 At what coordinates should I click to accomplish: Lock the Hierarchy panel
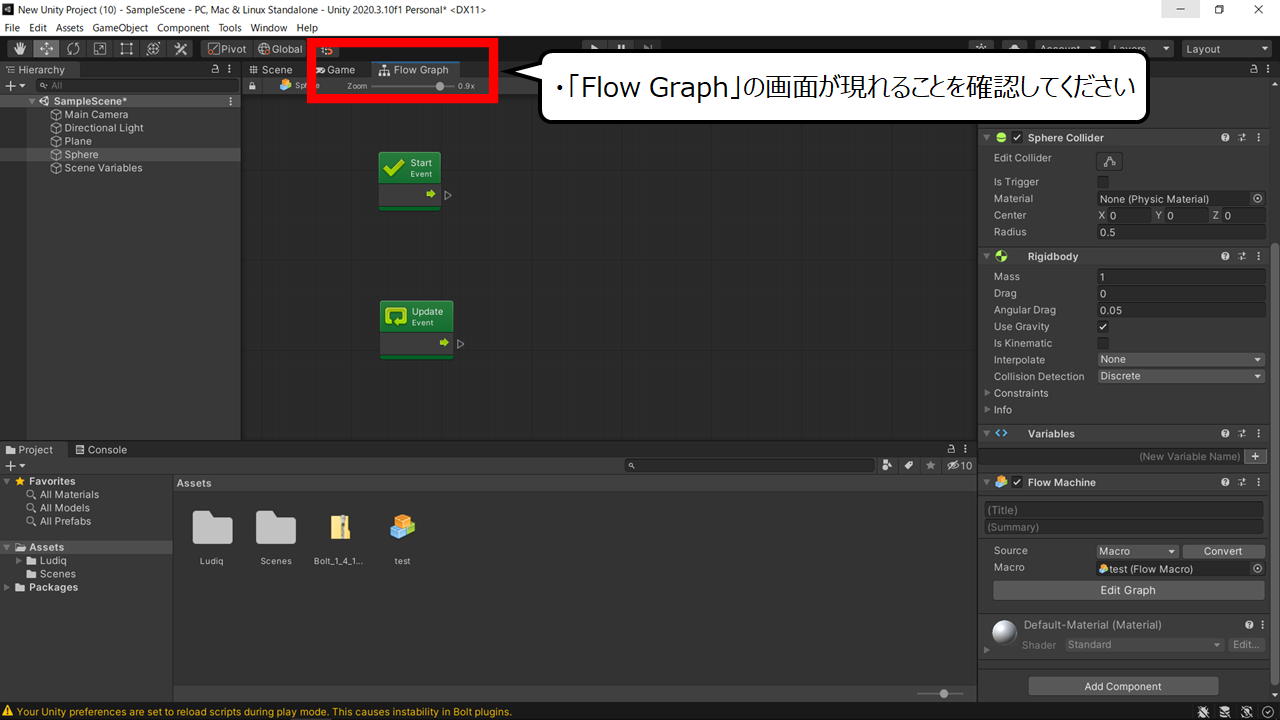[215, 70]
